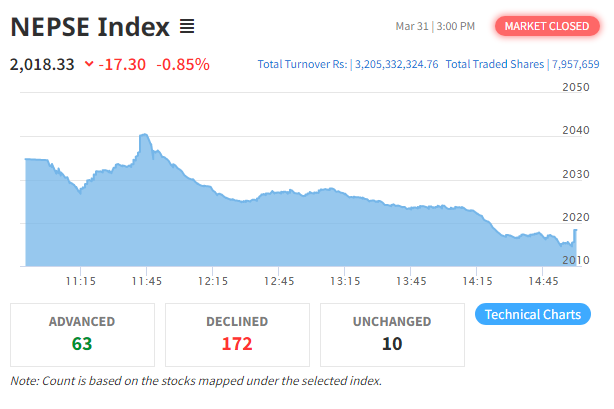Click the NEPSE Index title
The width and height of the screenshot is (614, 409).
[90, 27]
